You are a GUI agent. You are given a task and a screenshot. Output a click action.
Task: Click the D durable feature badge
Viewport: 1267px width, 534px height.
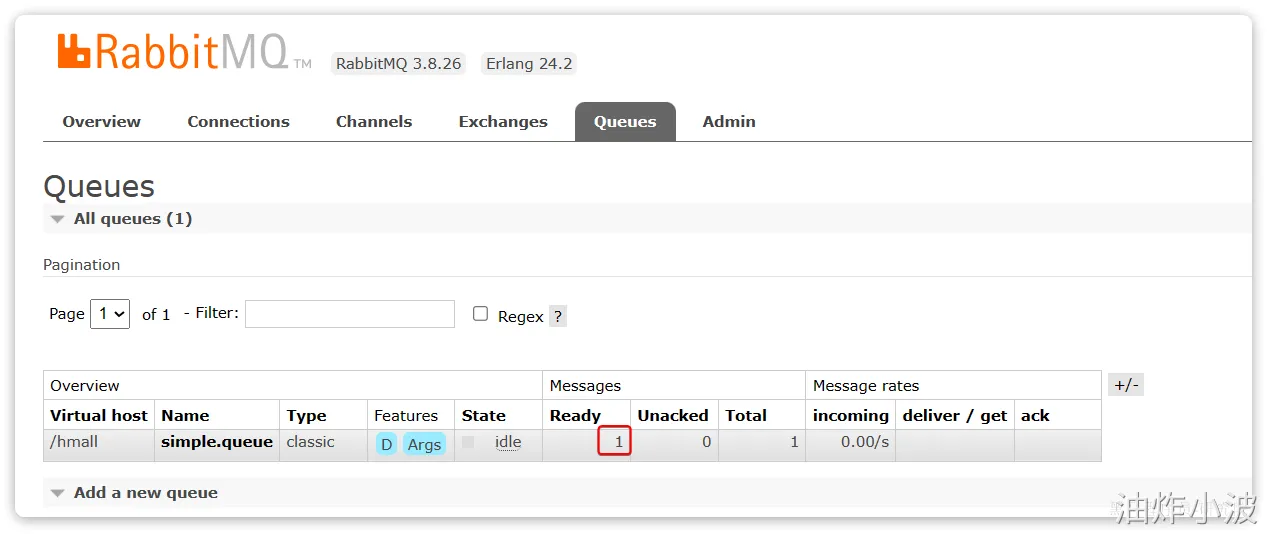point(386,444)
